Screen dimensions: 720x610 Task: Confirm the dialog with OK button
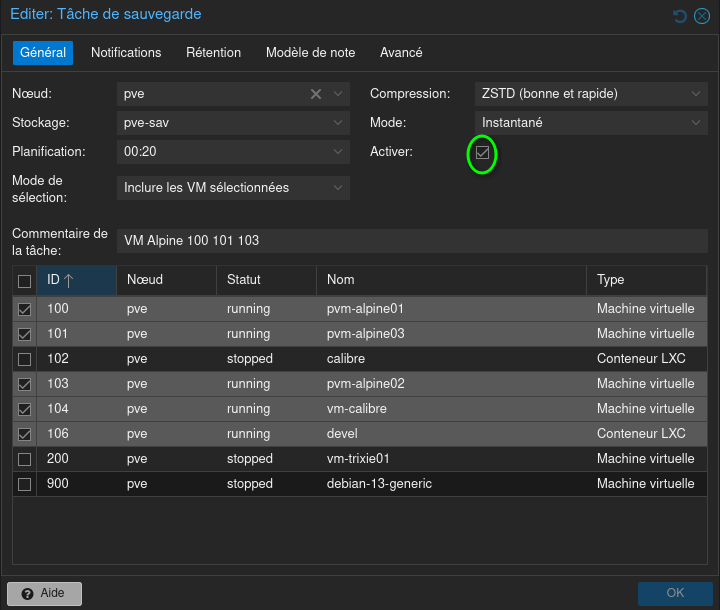[x=675, y=593]
